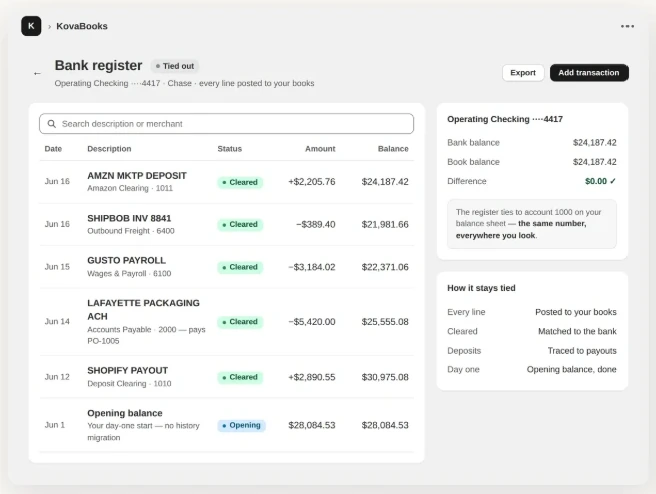
Task: Open the Opening balance entry
Action: 226,425
